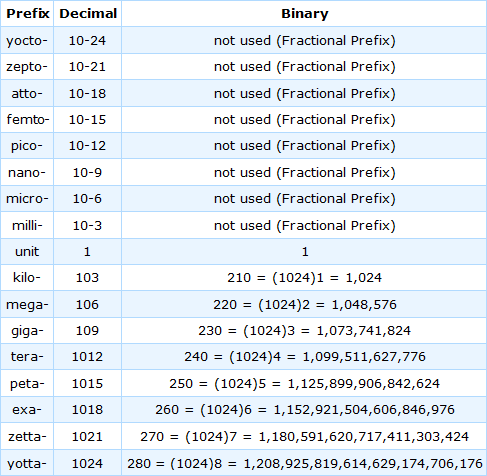487x476 pixels.
Task: Click binary cell starting '280 = (1024)8'
Action: click(x=304, y=463)
